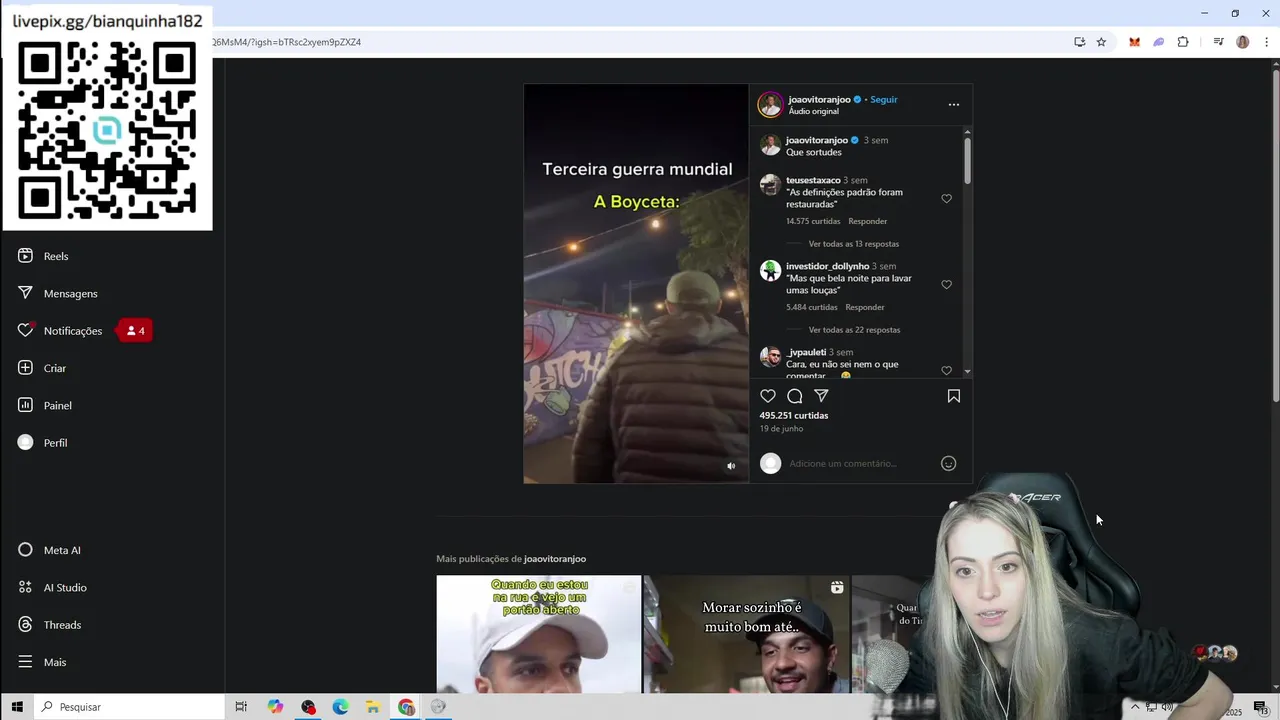Reply to investidor_dollynho's comment
The width and height of the screenshot is (1280, 720).
pos(864,307)
